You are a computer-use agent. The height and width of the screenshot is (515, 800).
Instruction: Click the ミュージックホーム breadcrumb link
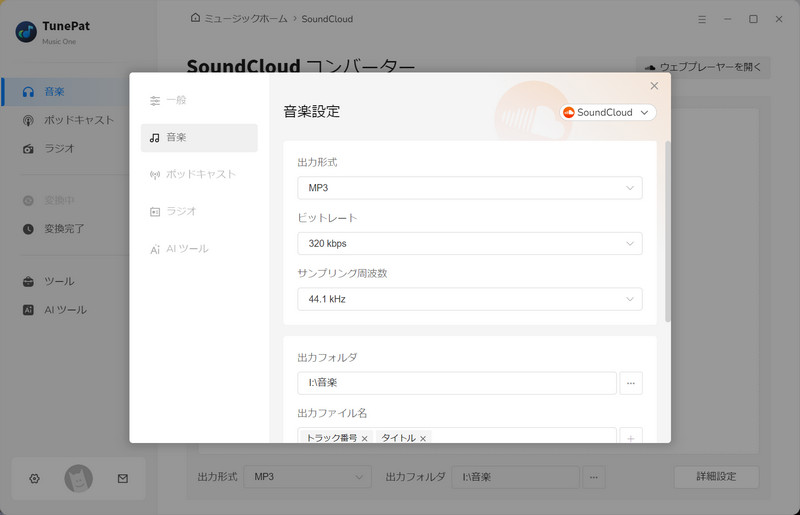246,19
